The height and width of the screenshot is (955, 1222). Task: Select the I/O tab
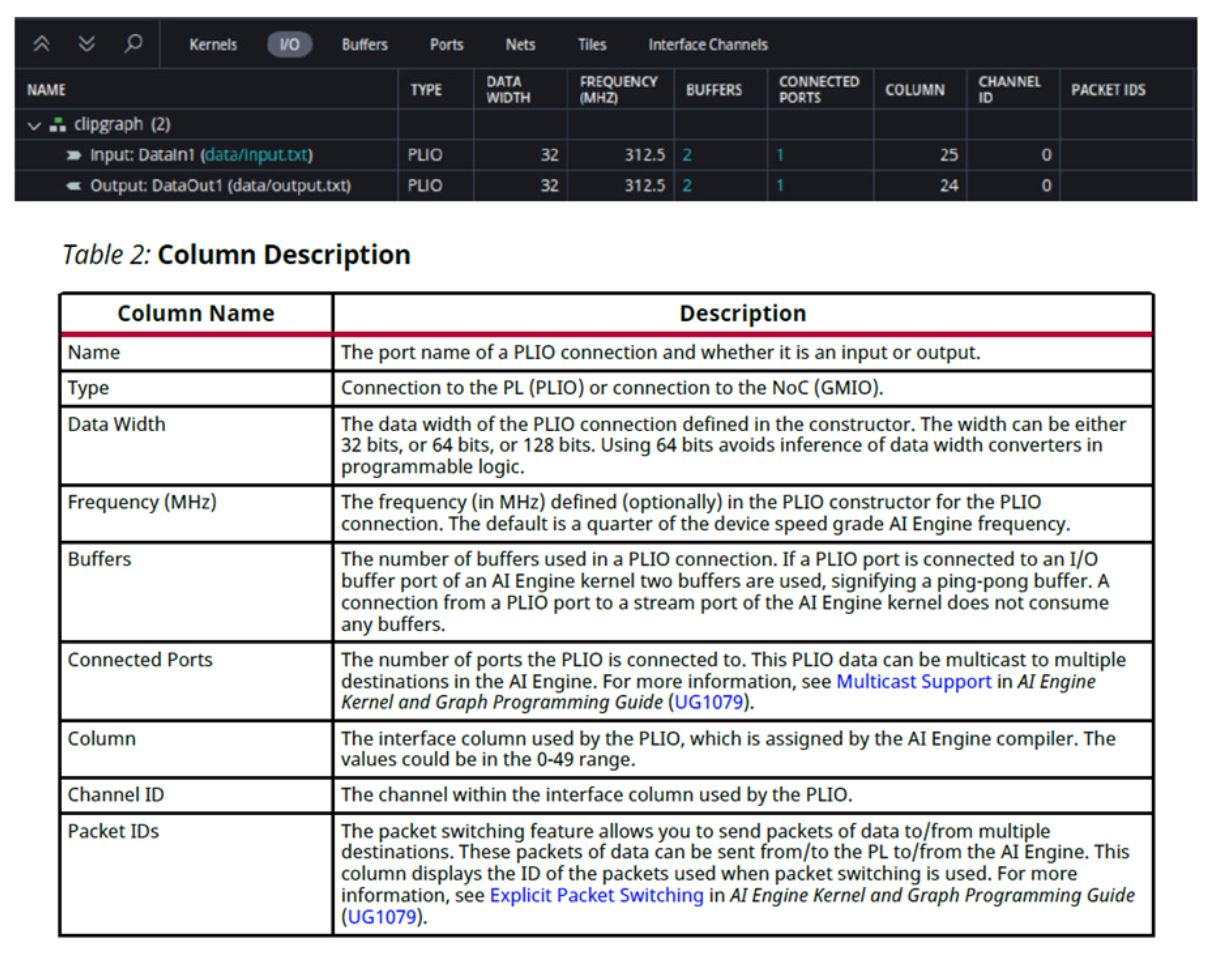point(290,44)
